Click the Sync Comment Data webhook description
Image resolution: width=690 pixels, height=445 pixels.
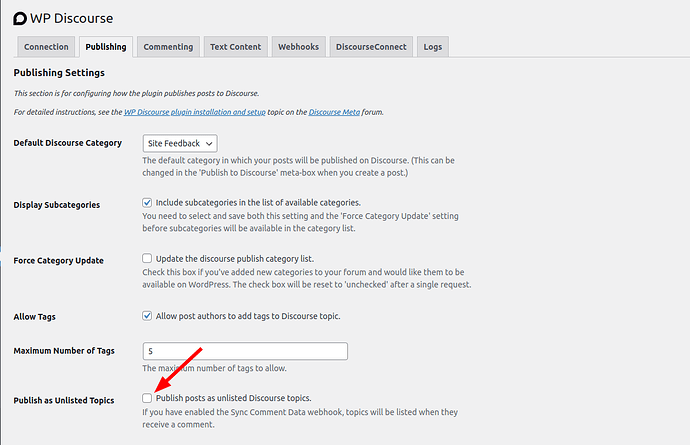300,418
